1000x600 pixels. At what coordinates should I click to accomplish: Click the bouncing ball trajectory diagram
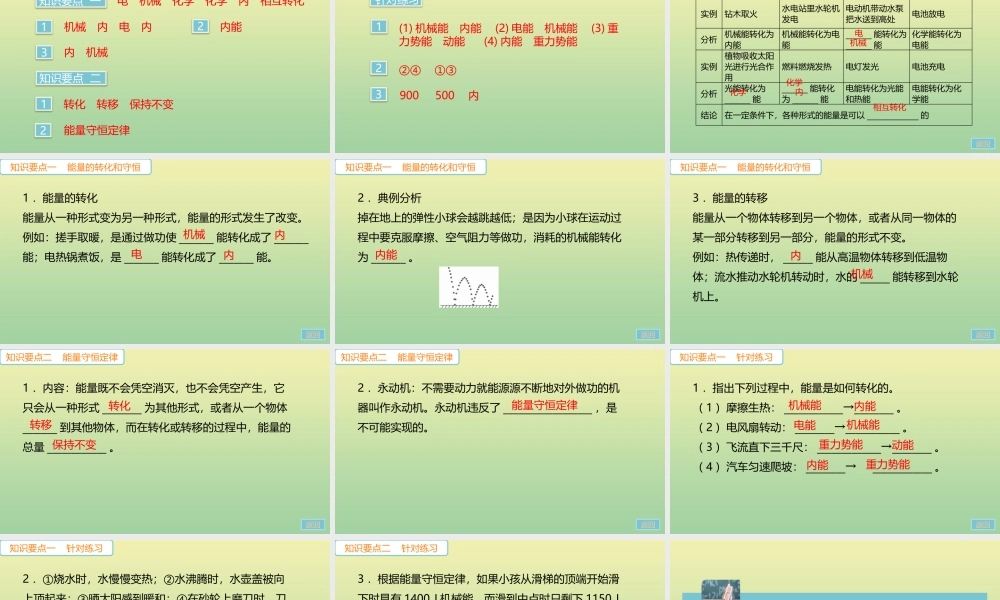tap(469, 287)
